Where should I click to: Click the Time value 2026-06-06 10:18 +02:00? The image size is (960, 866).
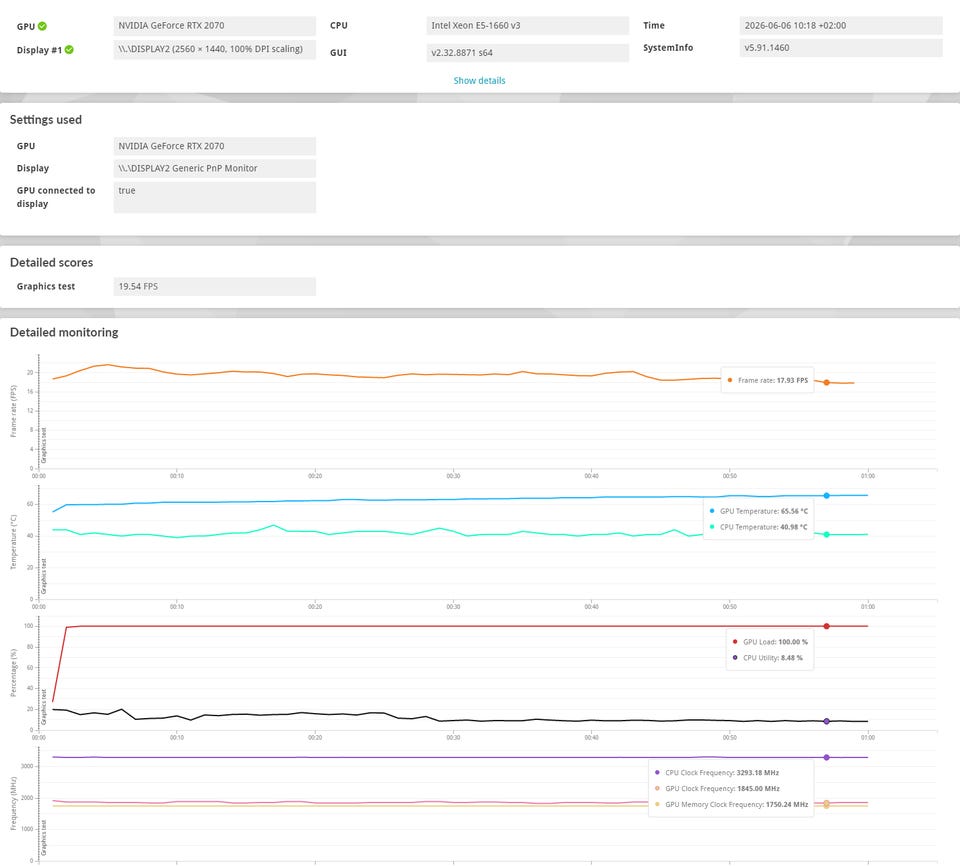pos(841,26)
